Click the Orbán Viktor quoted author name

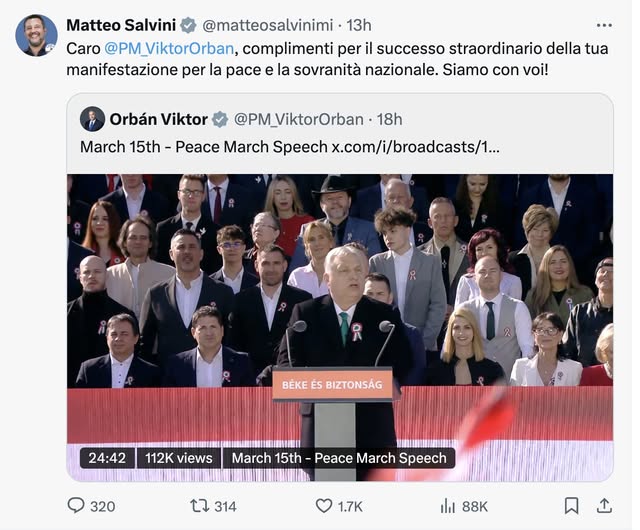(158, 120)
